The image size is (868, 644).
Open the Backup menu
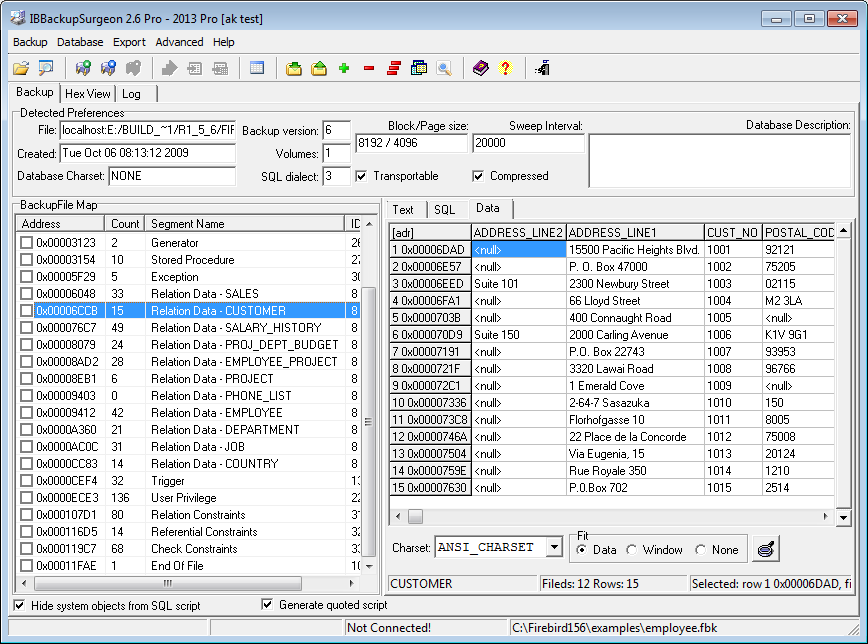pyautogui.click(x=30, y=42)
